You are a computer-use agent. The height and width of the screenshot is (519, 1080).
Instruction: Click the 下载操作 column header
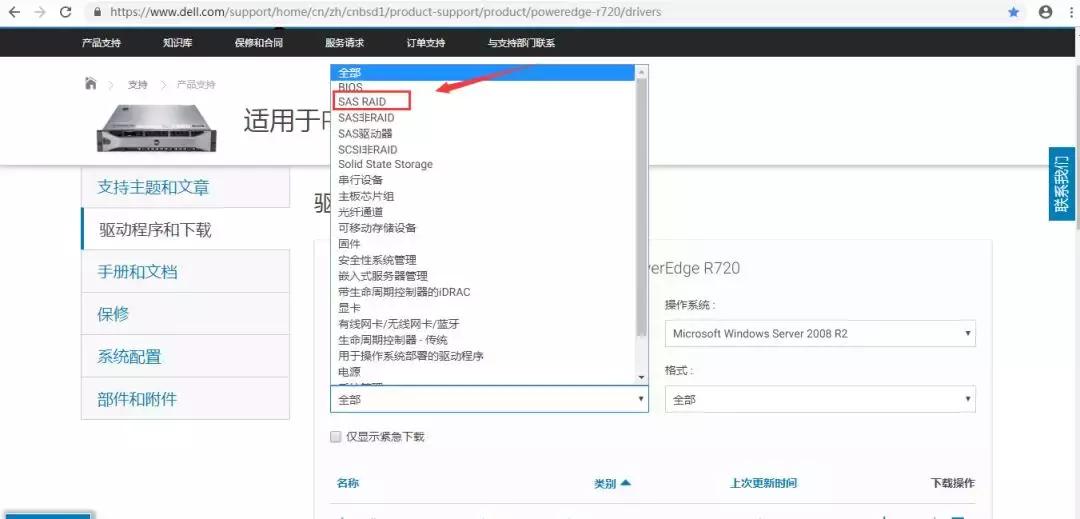pyautogui.click(x=952, y=483)
